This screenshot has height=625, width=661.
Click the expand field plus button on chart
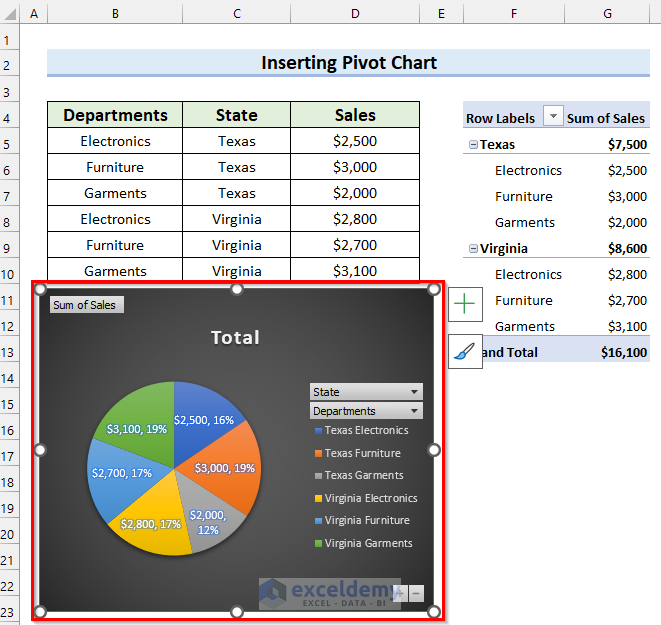(398, 592)
